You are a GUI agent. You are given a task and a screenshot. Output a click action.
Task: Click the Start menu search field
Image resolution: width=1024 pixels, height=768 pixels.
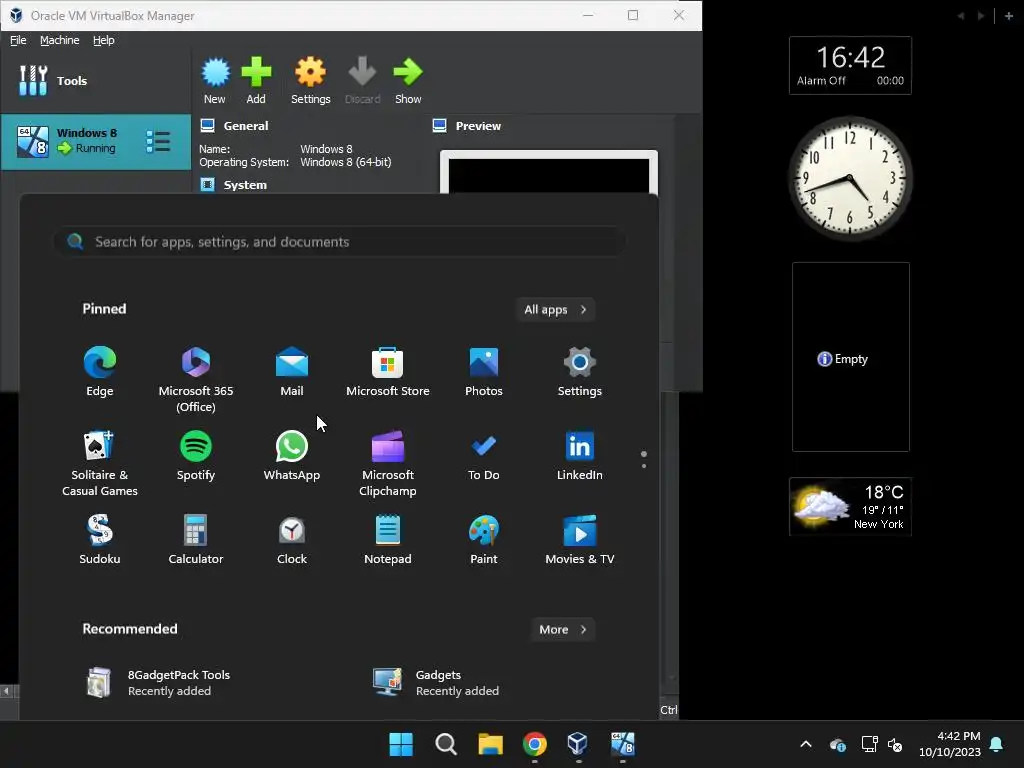click(x=340, y=242)
